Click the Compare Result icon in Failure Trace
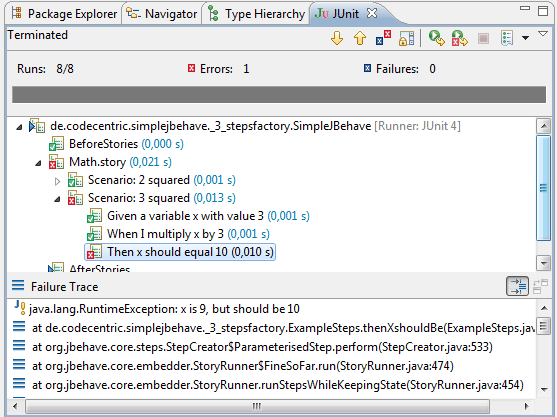 540,286
